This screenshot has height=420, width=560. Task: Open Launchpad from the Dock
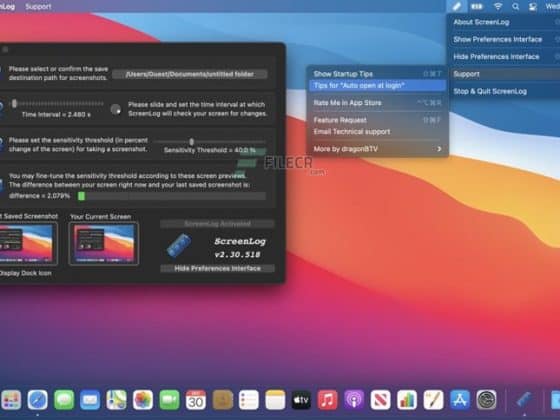[x=11, y=400]
